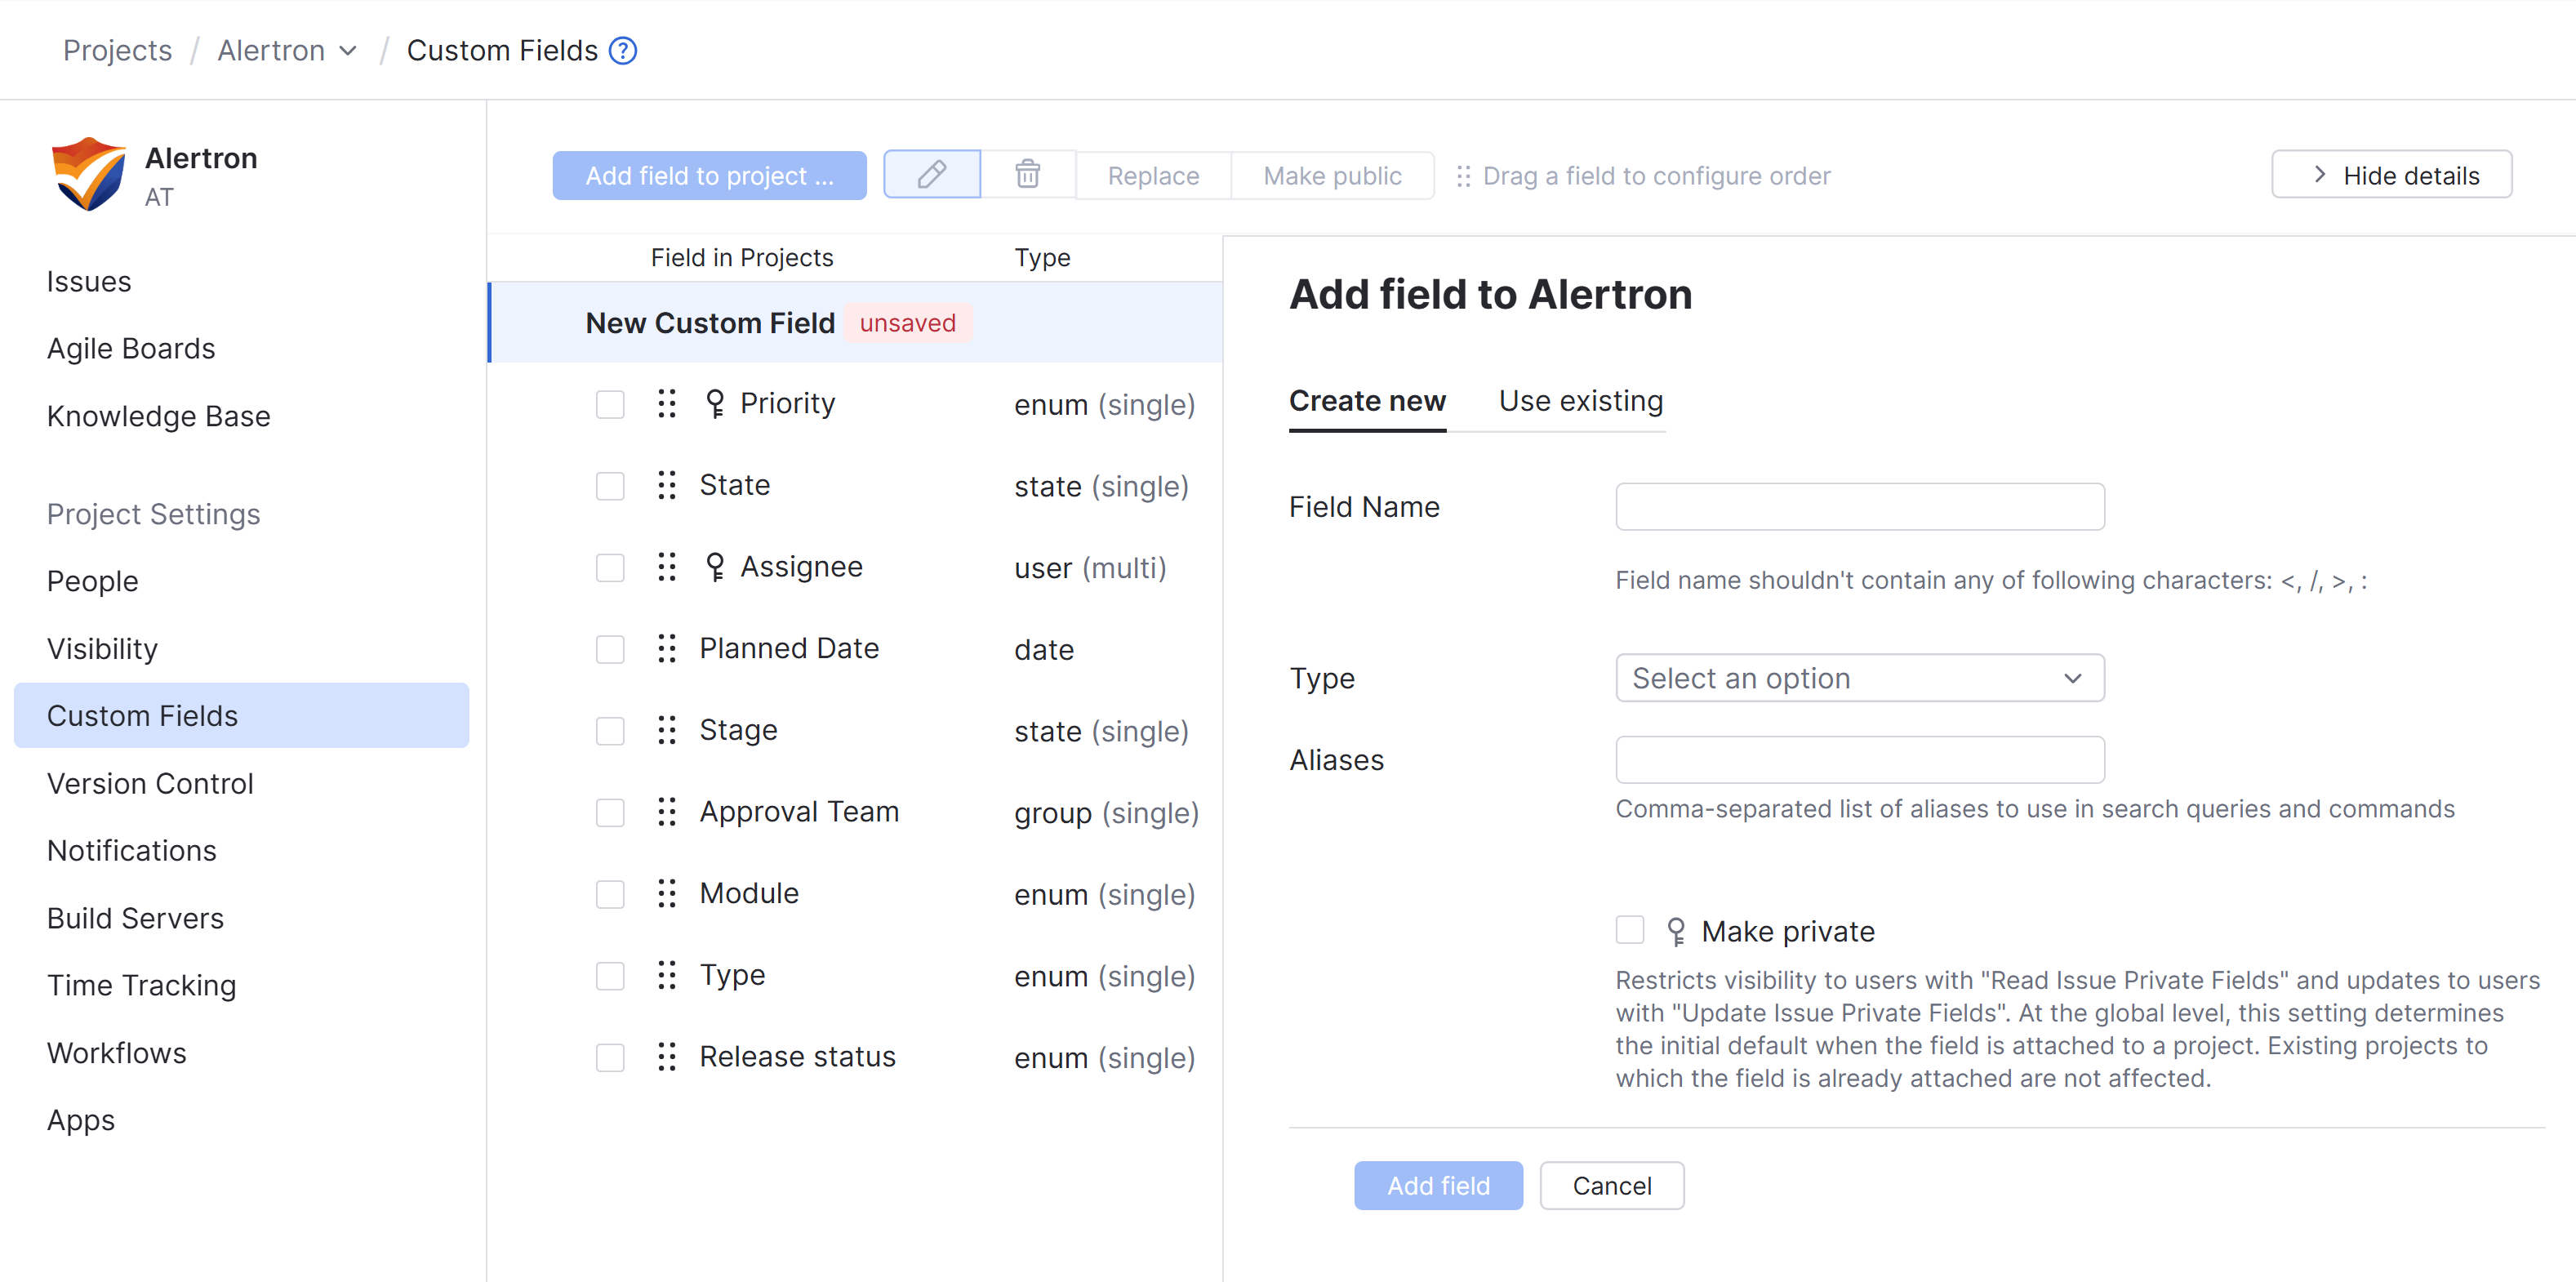Open the Type 'Select an option' dropdown
This screenshot has width=2576, height=1282.
[x=1859, y=677]
